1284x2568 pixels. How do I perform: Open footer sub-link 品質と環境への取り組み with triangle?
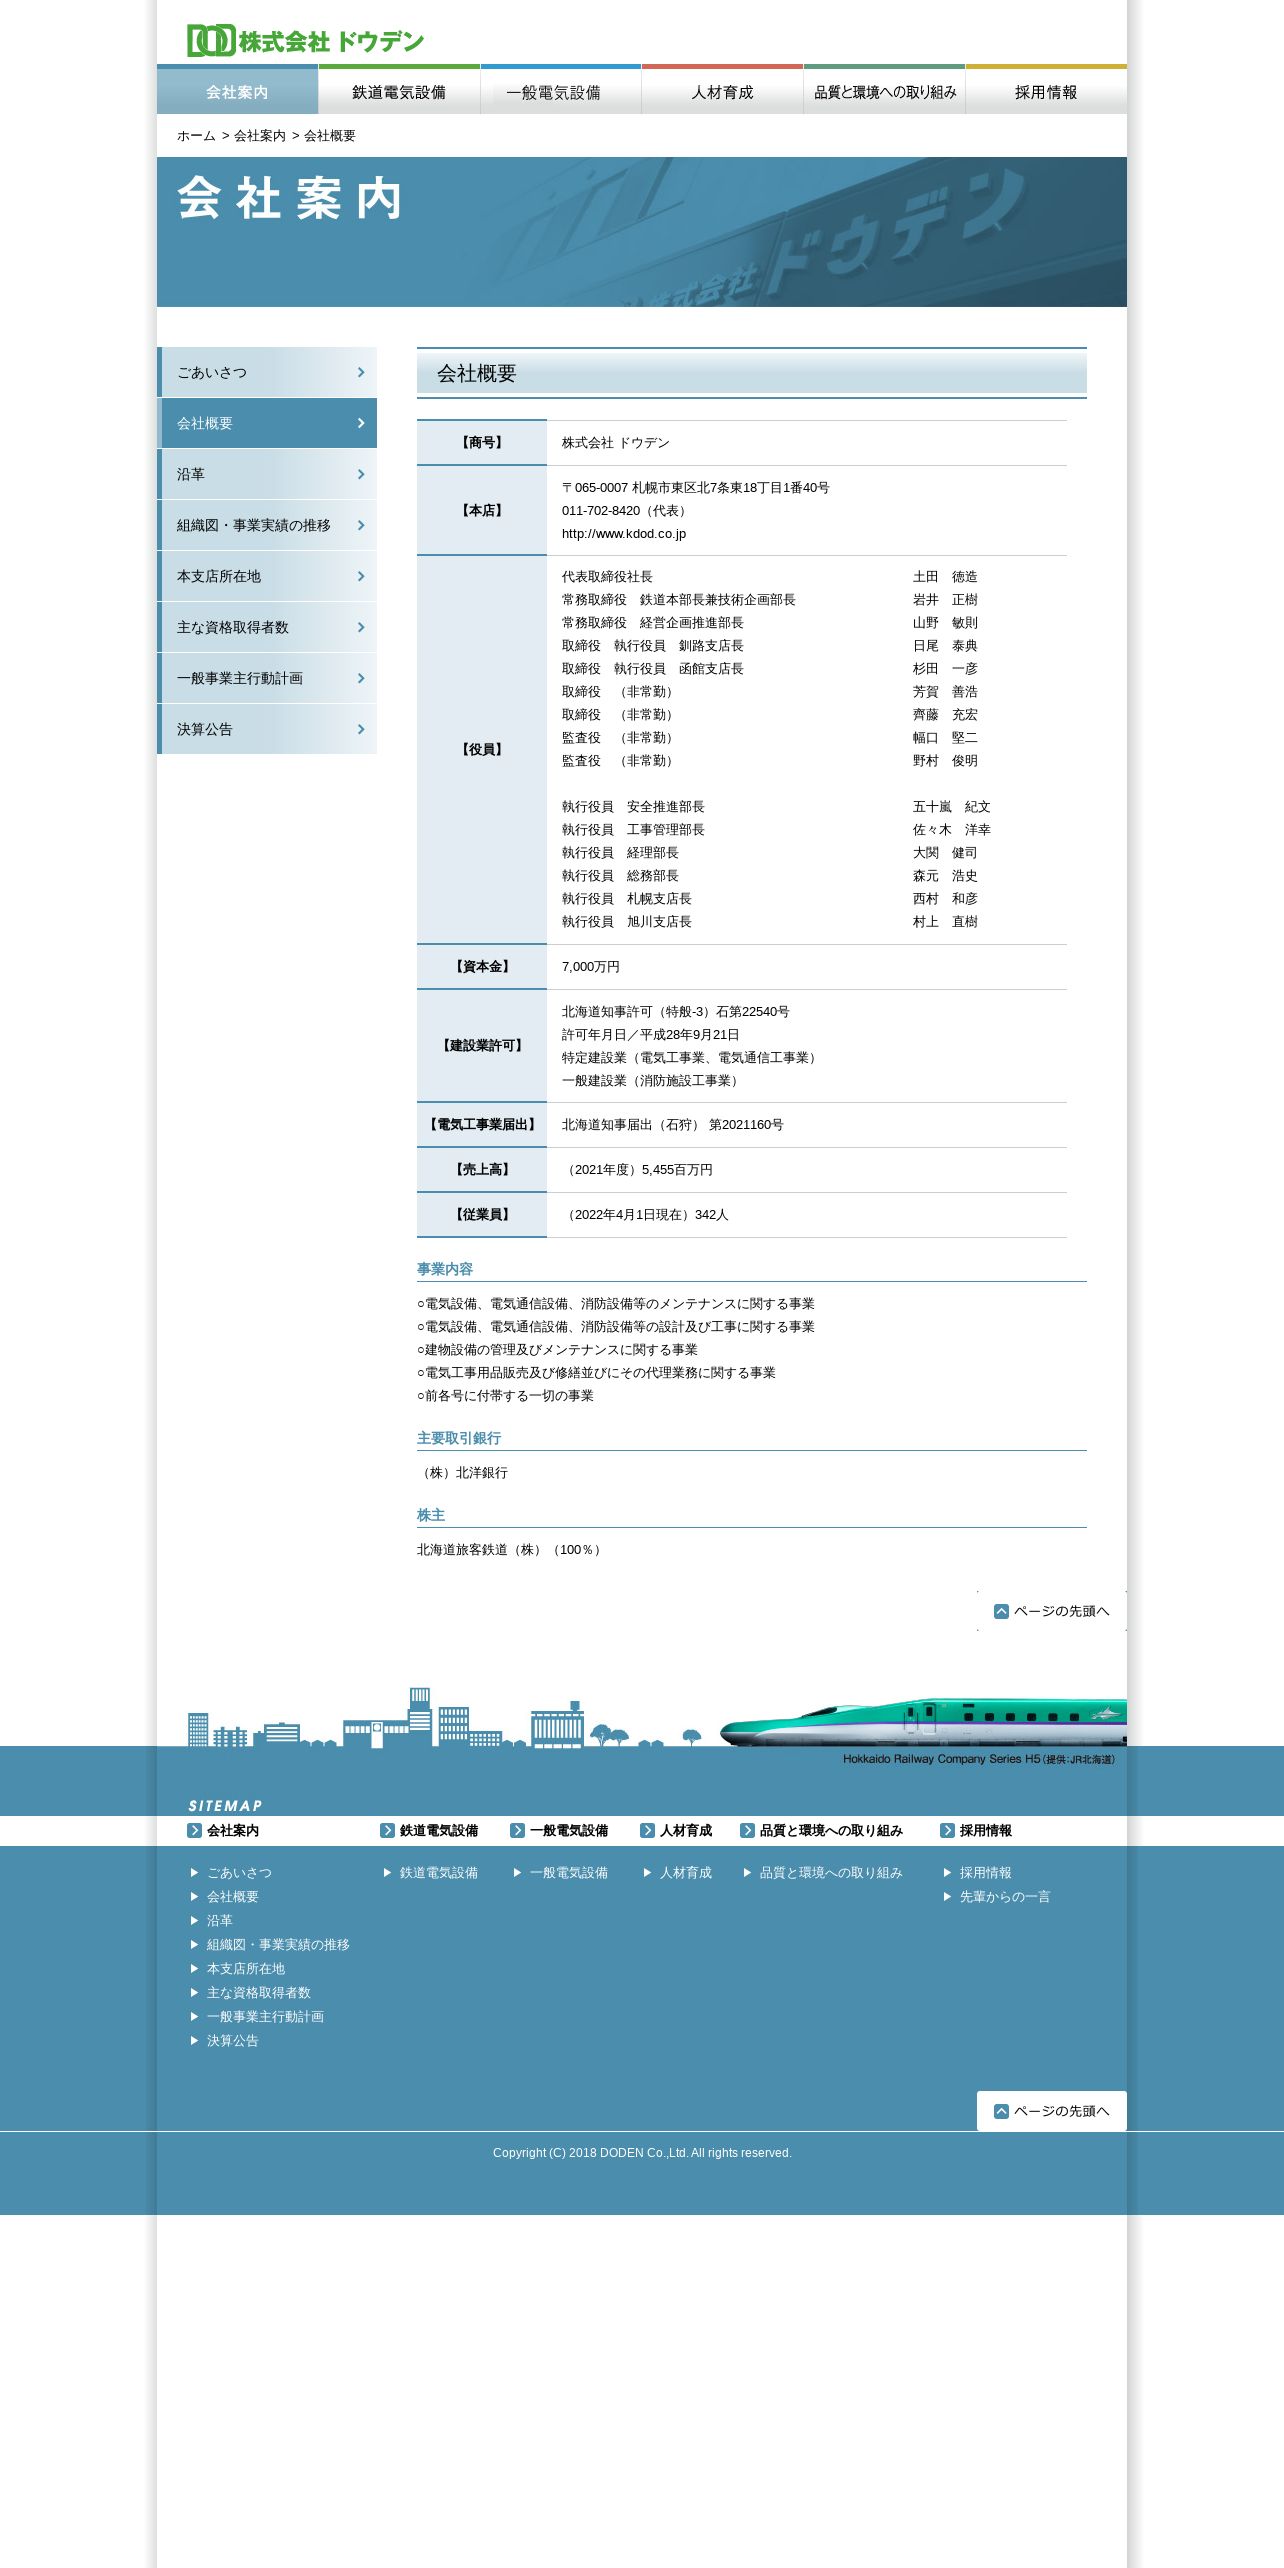[831, 1872]
